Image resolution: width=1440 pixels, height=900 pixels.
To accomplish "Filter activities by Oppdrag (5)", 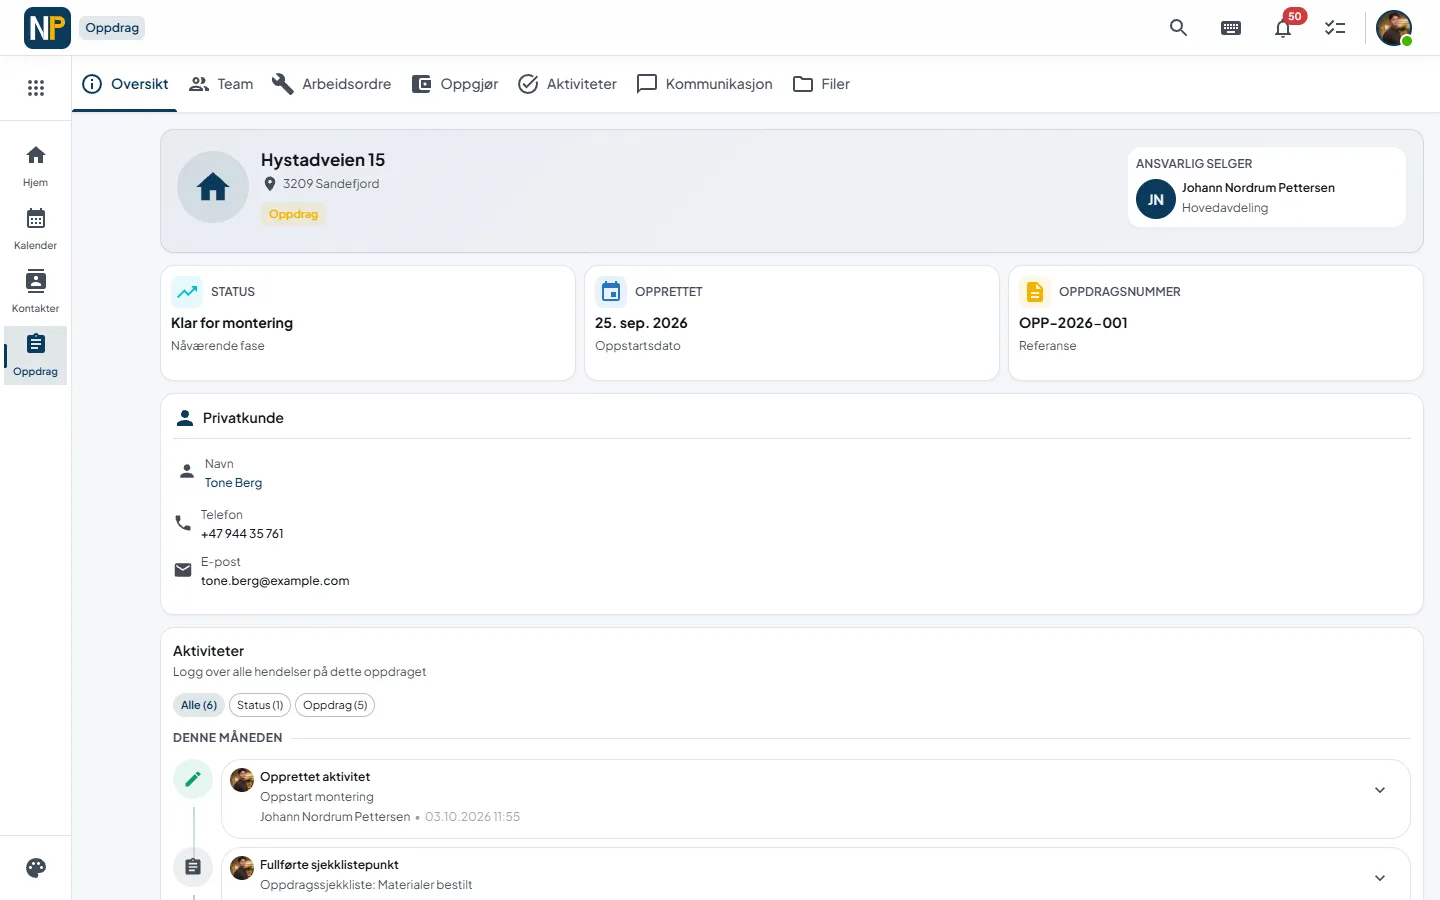I will pyautogui.click(x=335, y=705).
